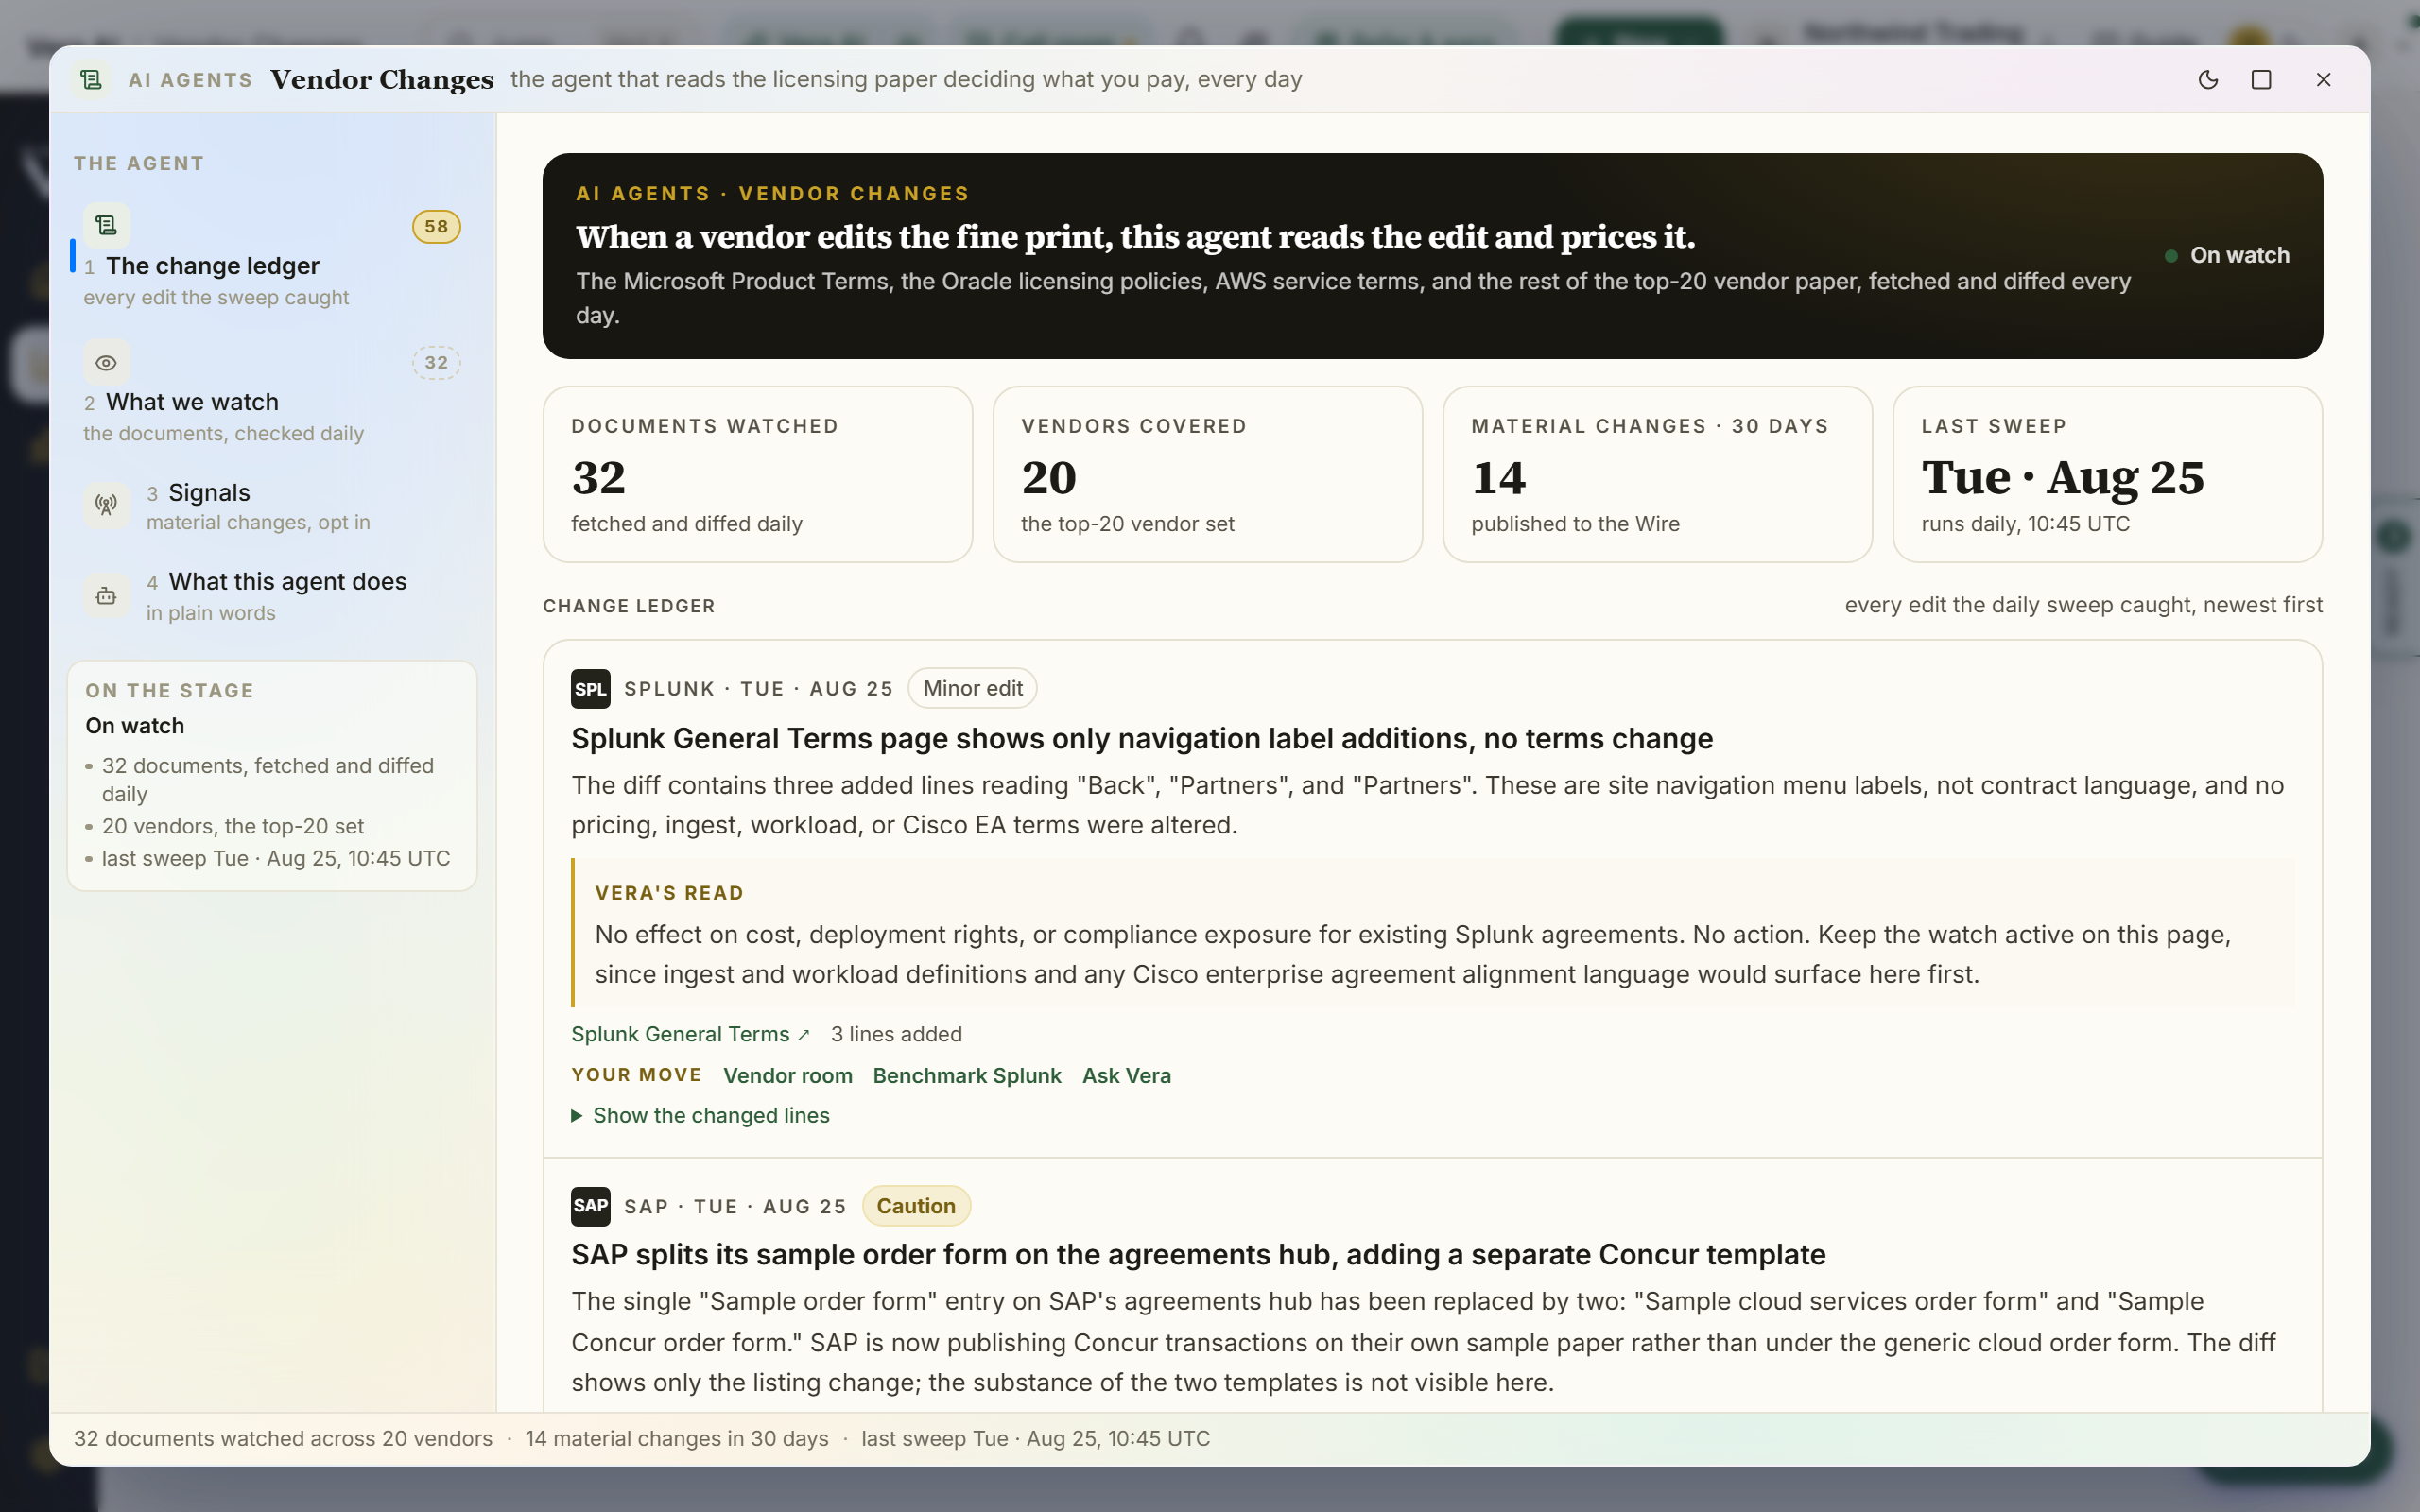Expand Show the changed lines

pos(700,1116)
